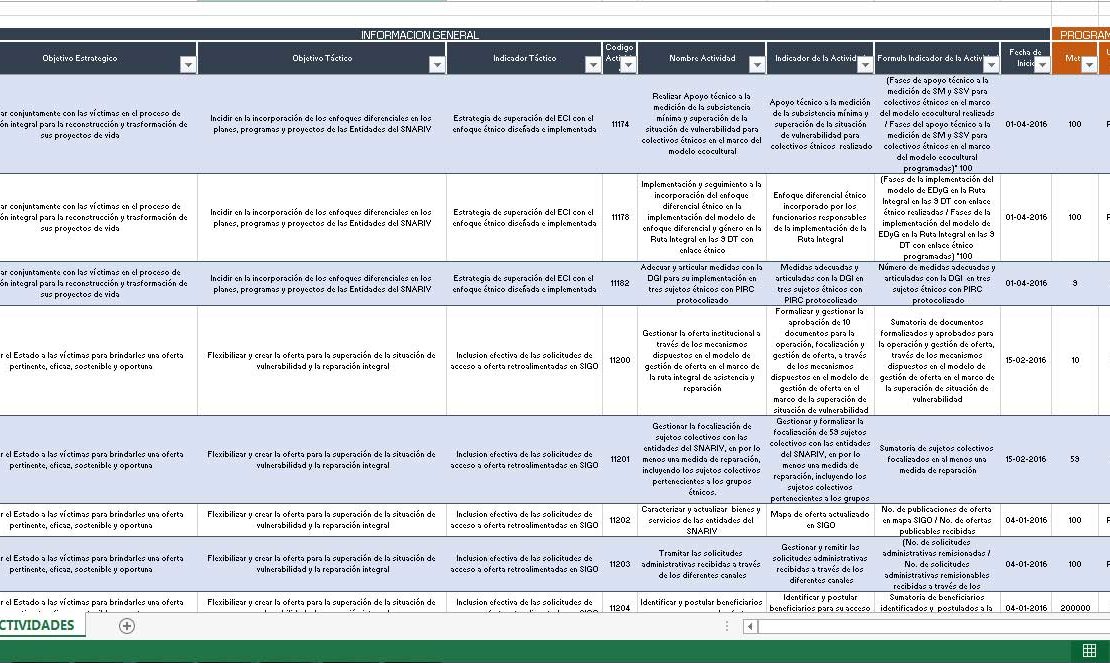Image resolution: width=1110 pixels, height=663 pixels.
Task: Select the INFORMACION GENERAL header band
Action: coord(525,35)
